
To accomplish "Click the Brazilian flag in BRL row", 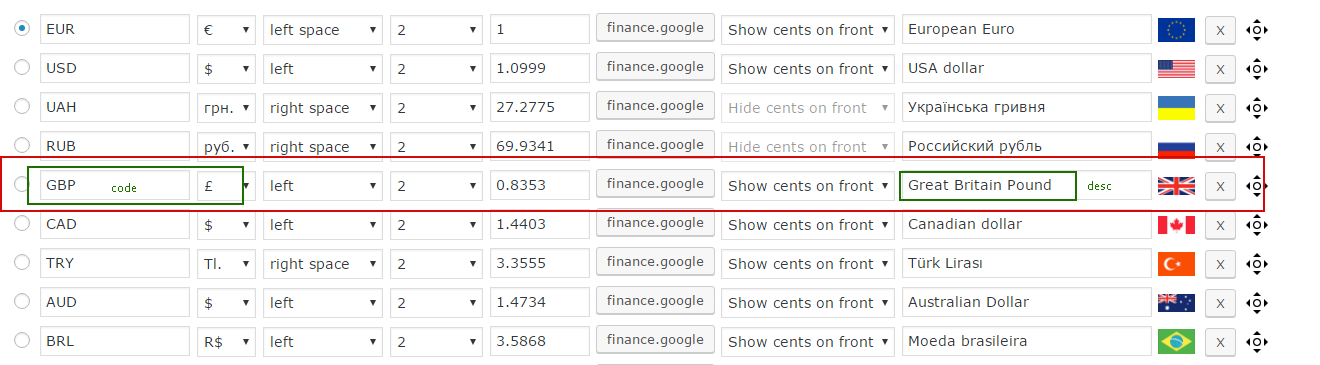I will pos(1176,342).
